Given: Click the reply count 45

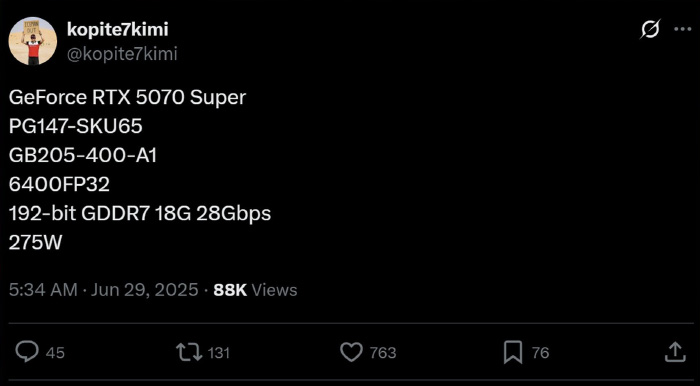Looking at the screenshot, I should click(55, 353).
